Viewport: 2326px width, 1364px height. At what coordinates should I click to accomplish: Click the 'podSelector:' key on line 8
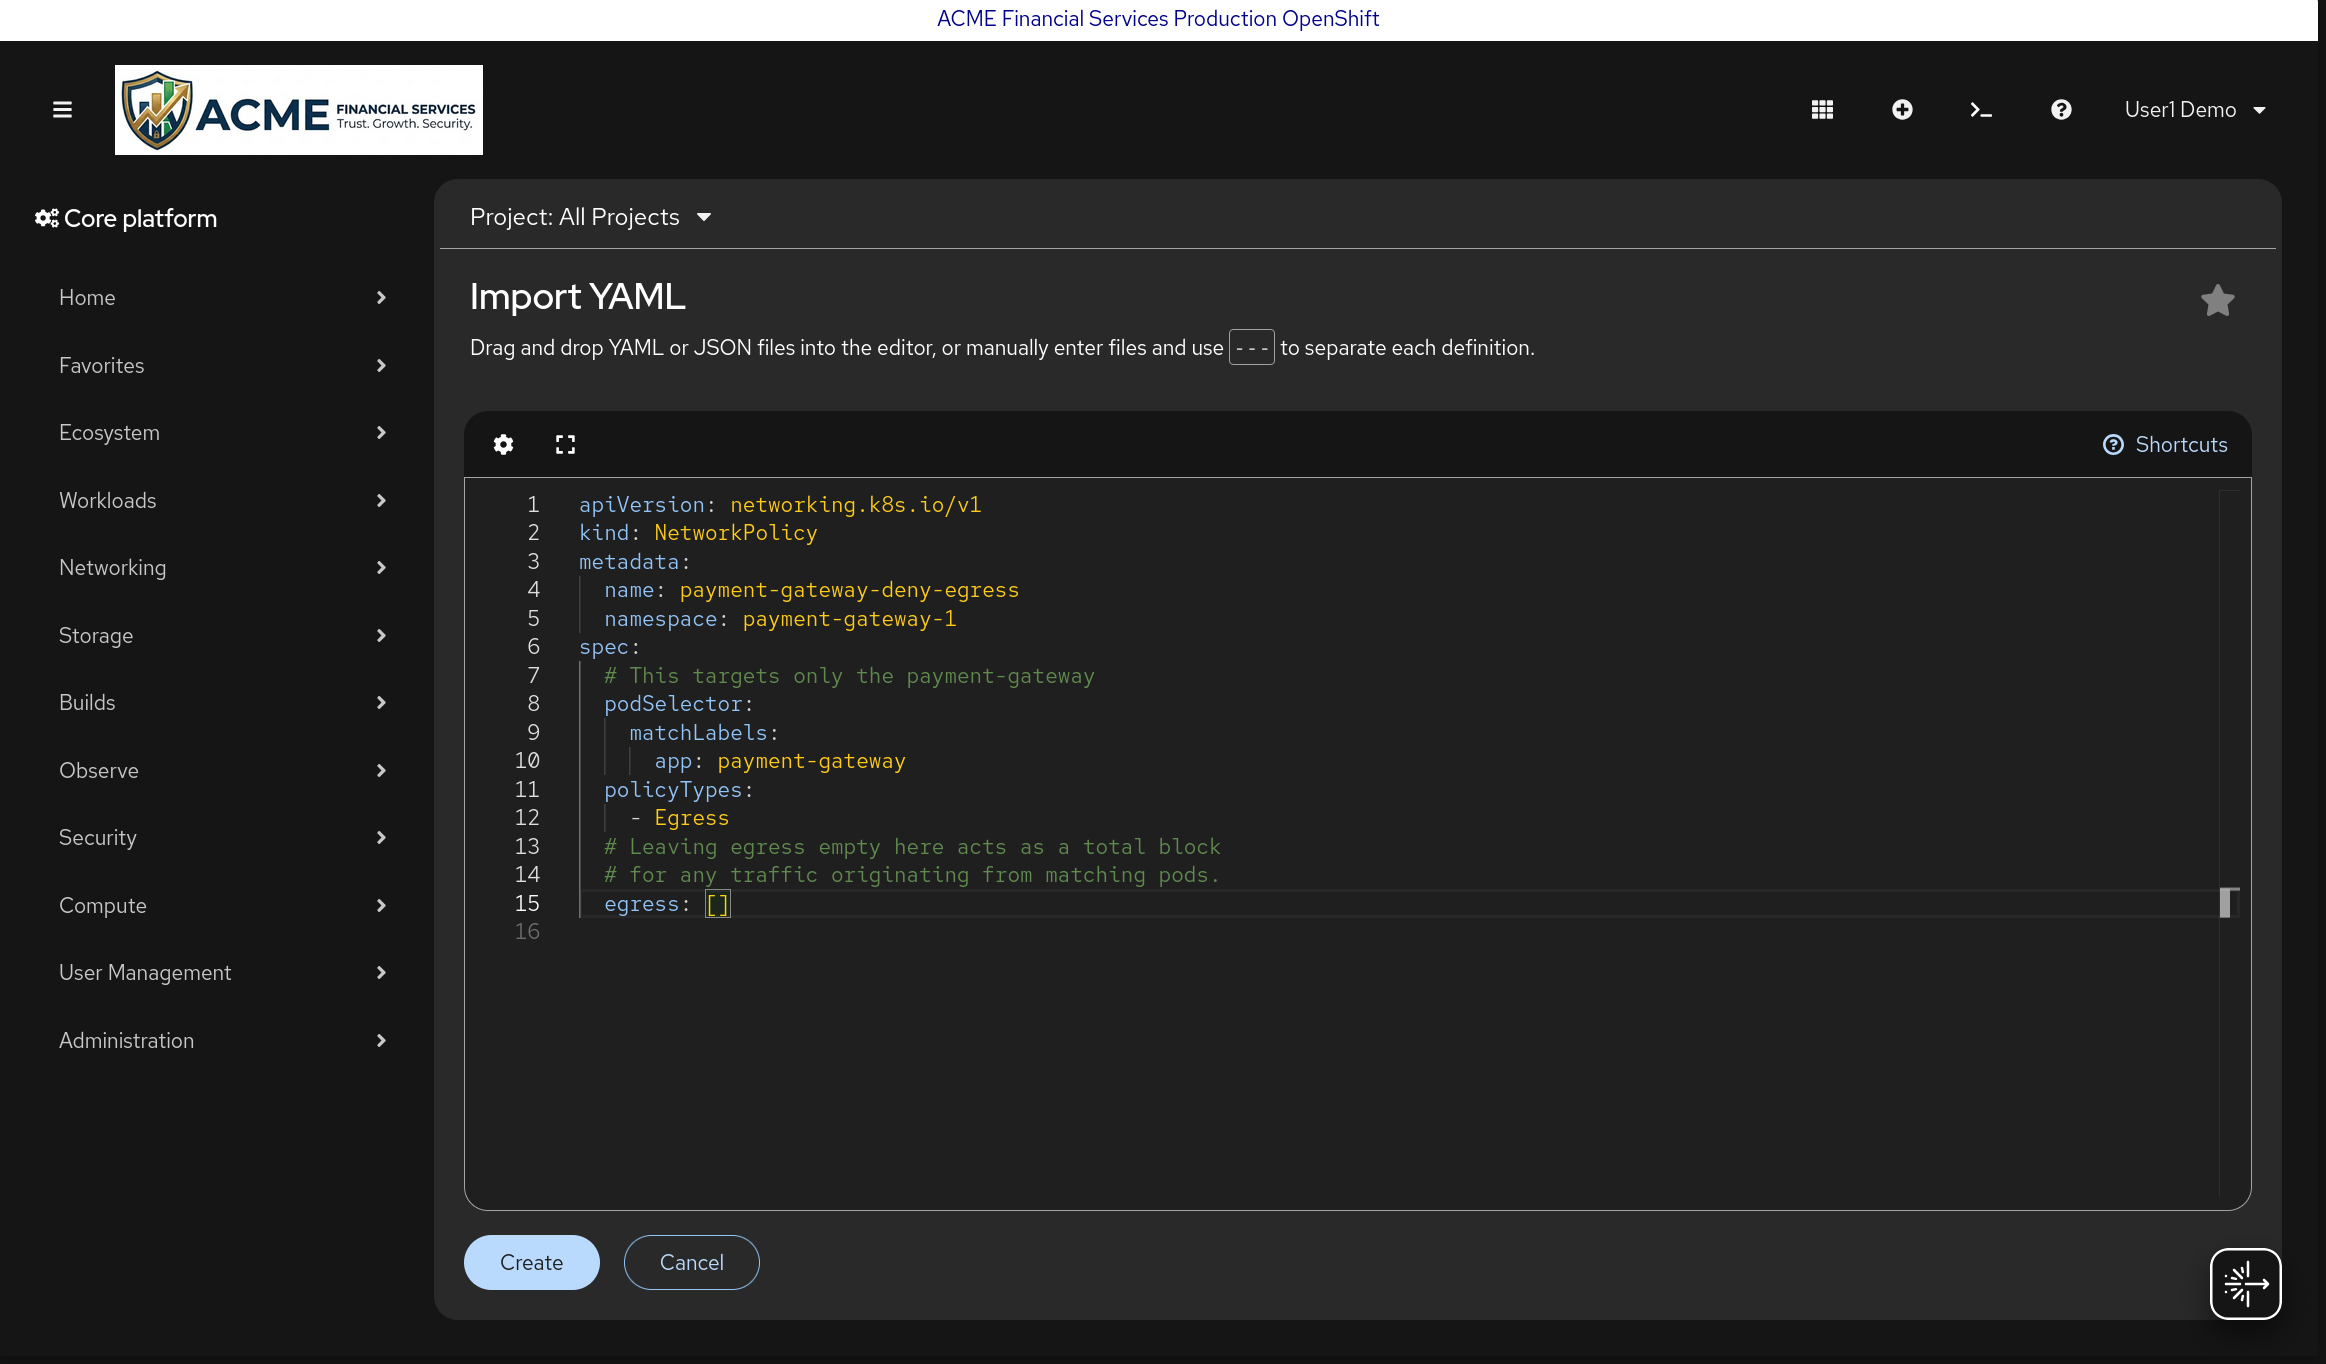[679, 704]
